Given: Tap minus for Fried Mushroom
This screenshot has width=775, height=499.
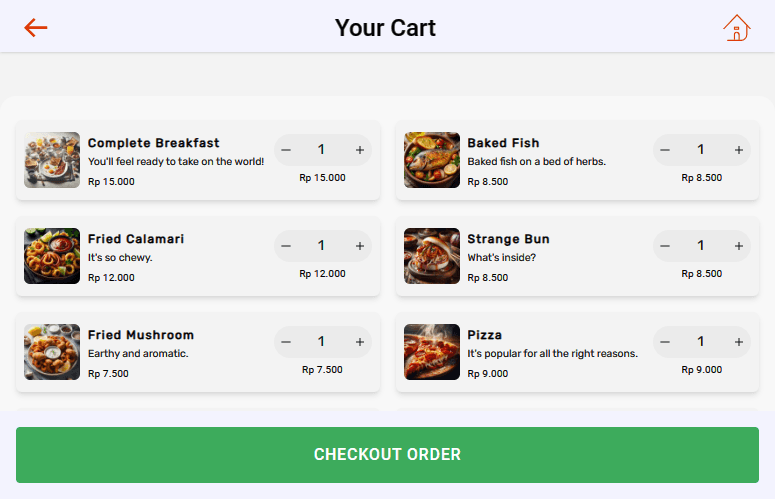Looking at the screenshot, I should [286, 342].
